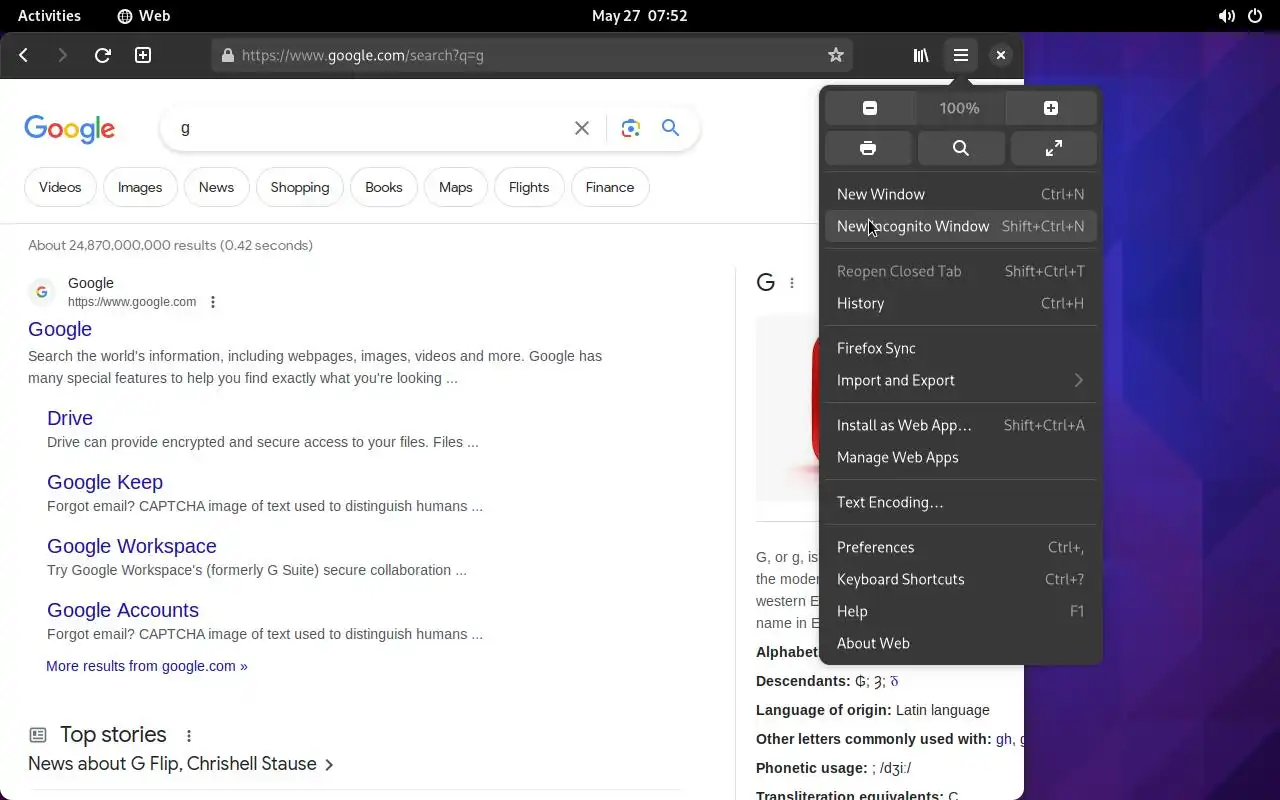1280x800 pixels.
Task: Open clock showing May 27 07:52
Action: point(640,16)
